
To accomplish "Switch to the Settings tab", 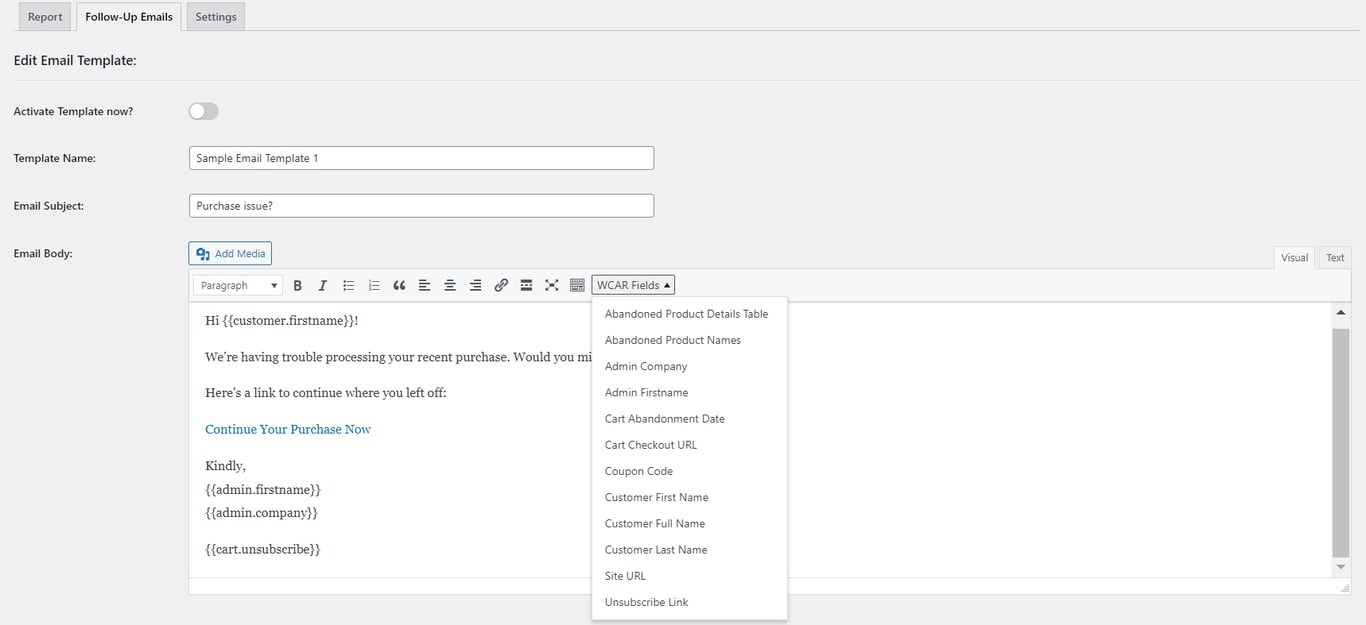I will coord(215,16).
